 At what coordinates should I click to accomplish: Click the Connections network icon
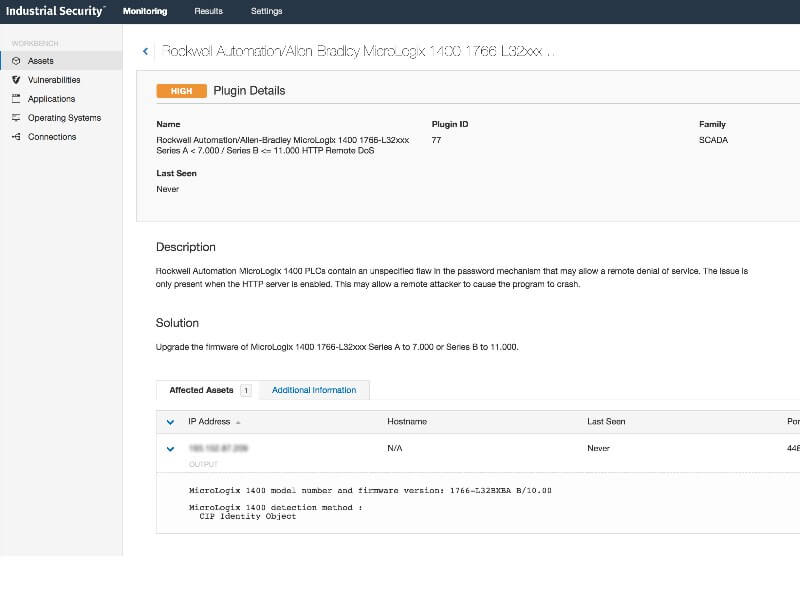16,137
